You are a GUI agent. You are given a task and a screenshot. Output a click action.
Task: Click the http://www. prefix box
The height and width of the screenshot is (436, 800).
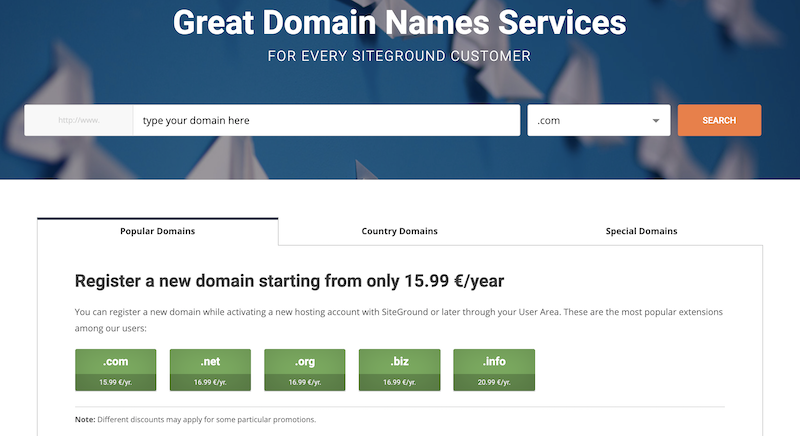pyautogui.click(x=79, y=120)
